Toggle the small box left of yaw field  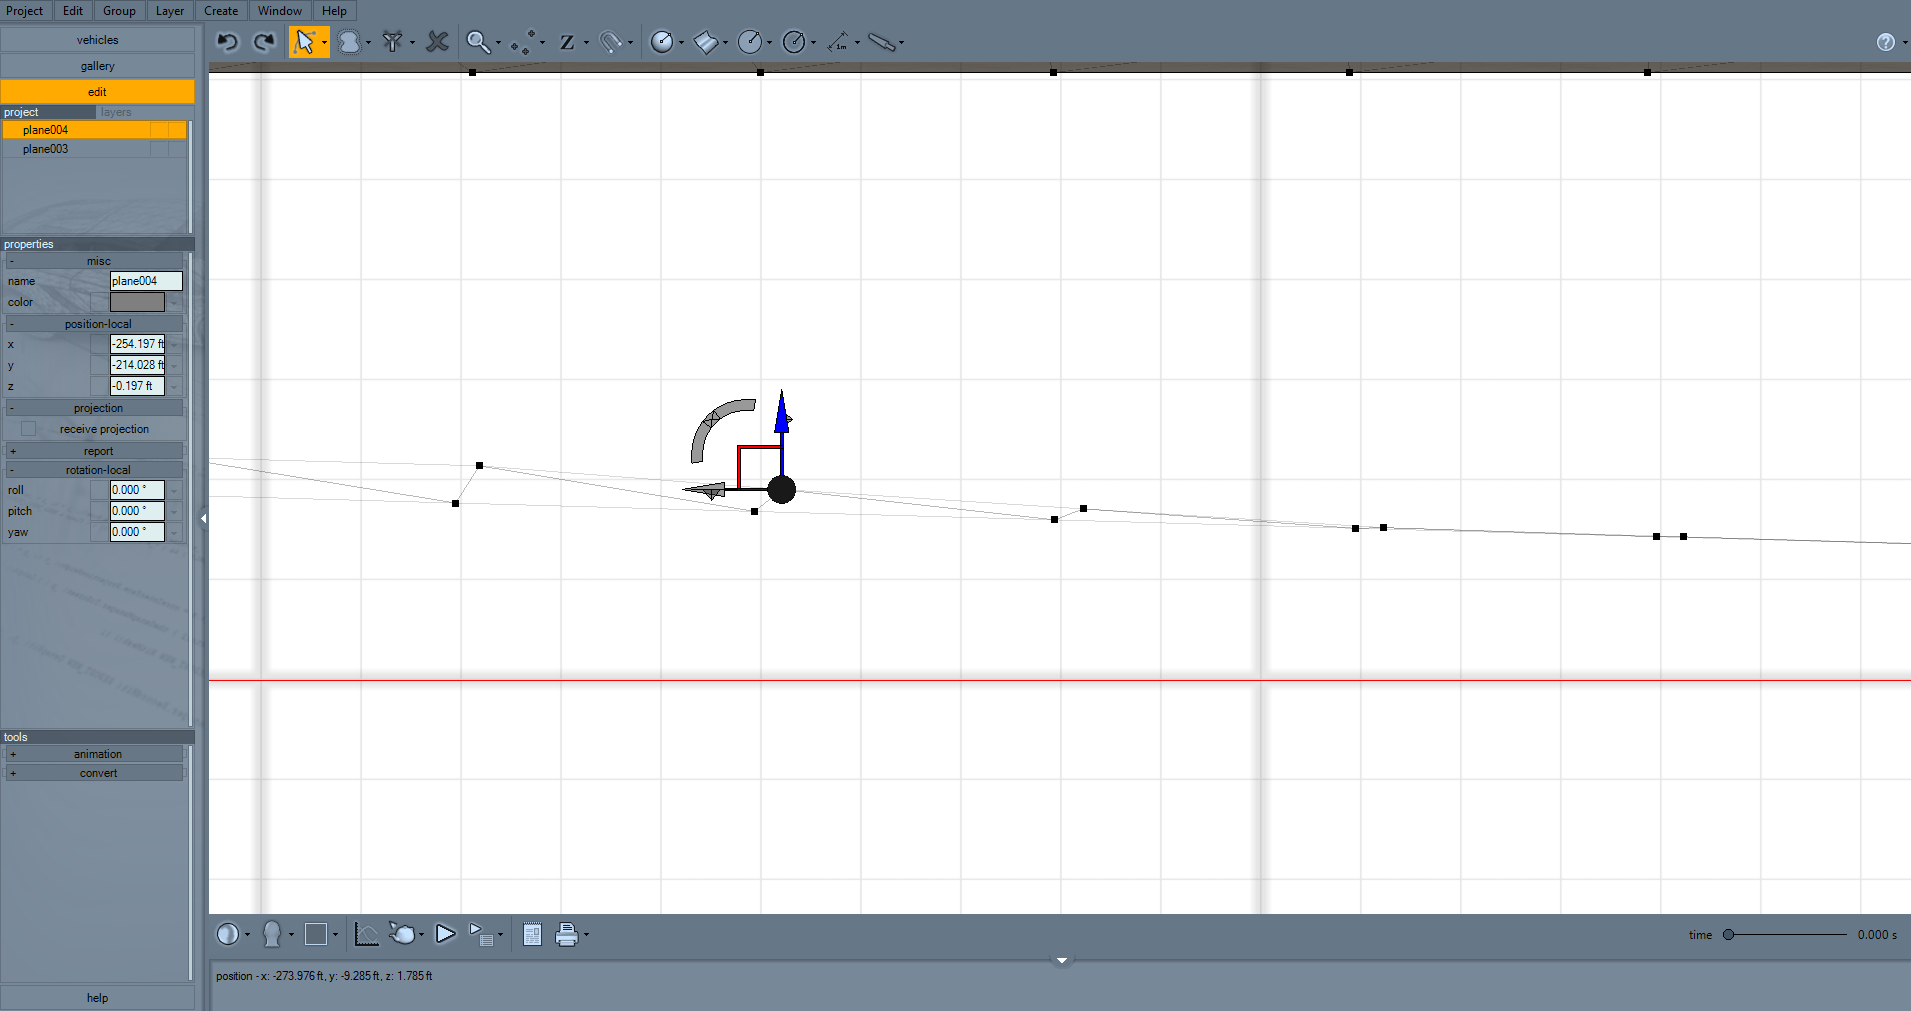(x=99, y=532)
